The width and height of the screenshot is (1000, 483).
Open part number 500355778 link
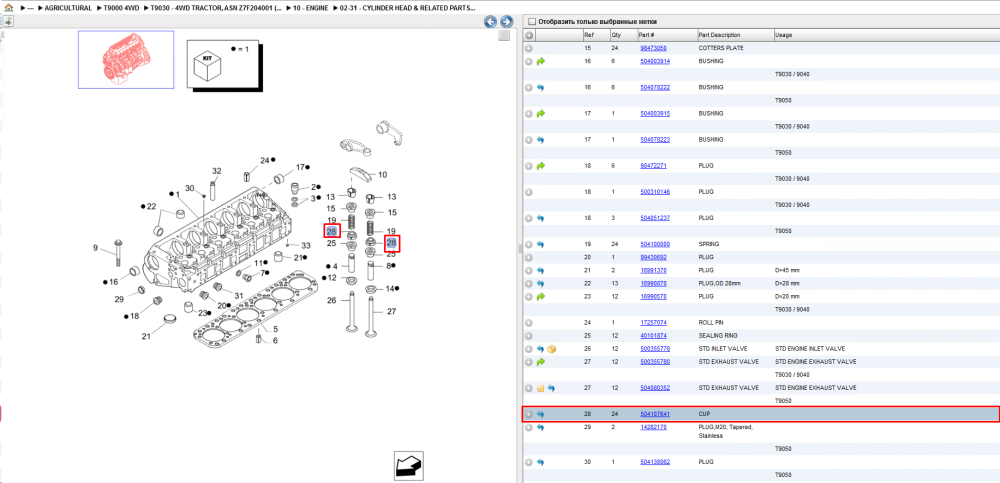(x=654, y=349)
